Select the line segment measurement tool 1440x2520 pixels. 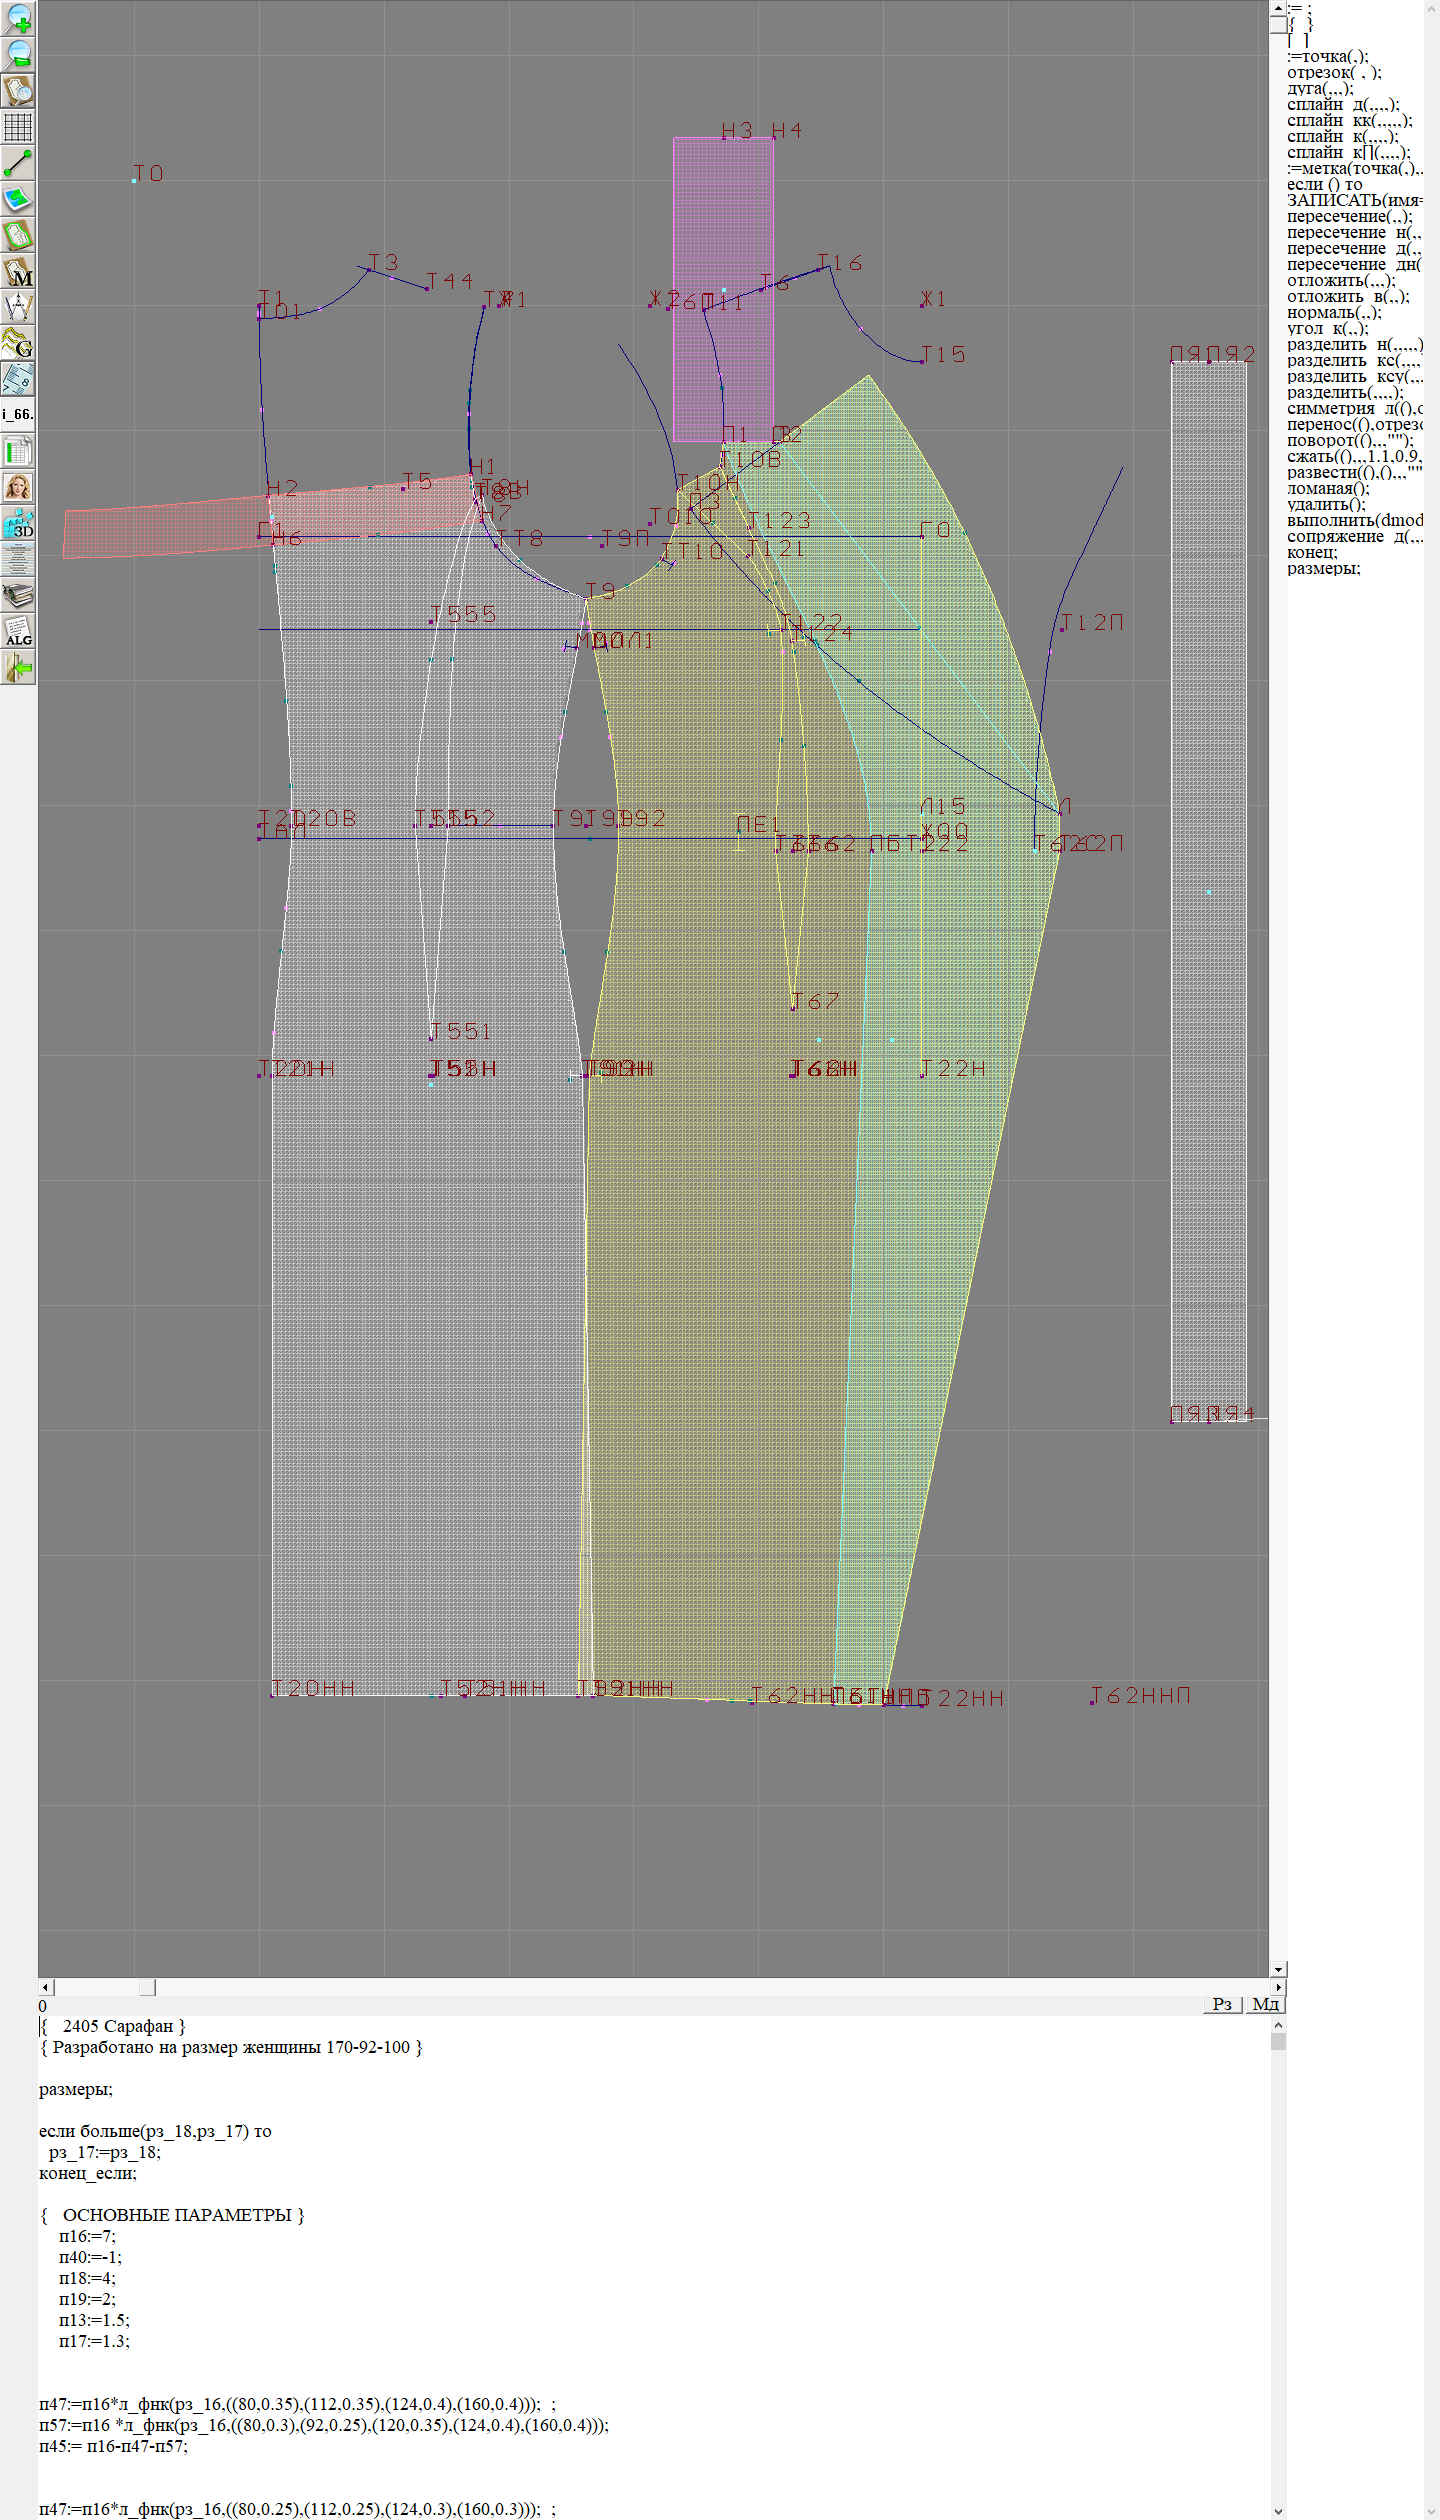[18, 163]
